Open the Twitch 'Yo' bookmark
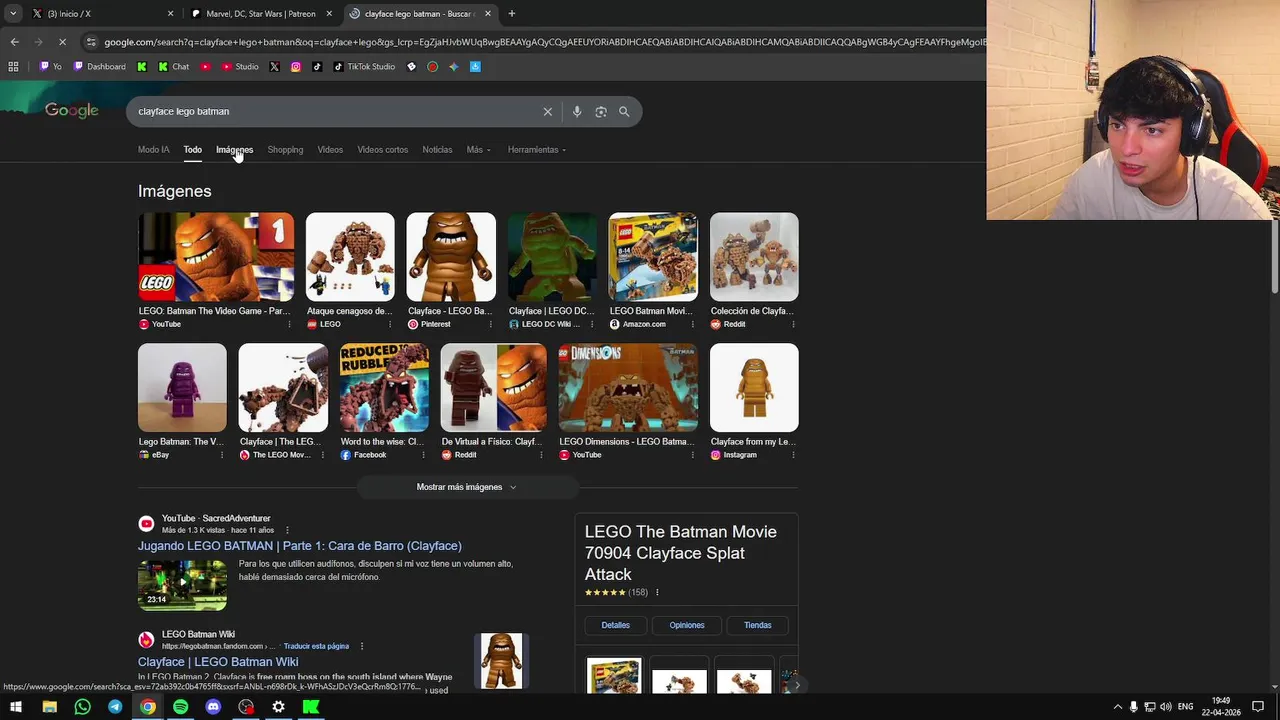 pos(51,67)
